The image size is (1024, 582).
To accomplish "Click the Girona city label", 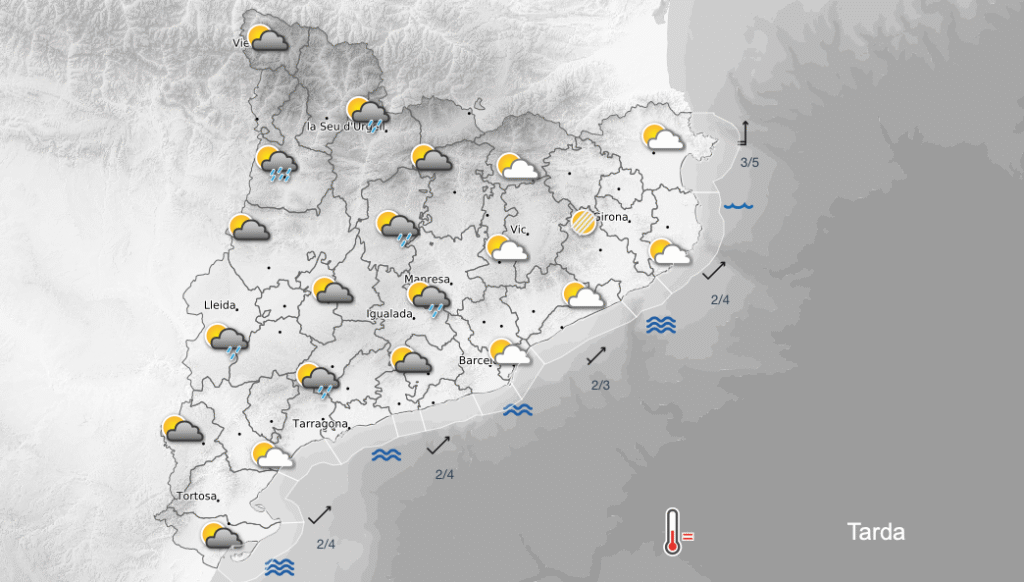I will coord(612,217).
